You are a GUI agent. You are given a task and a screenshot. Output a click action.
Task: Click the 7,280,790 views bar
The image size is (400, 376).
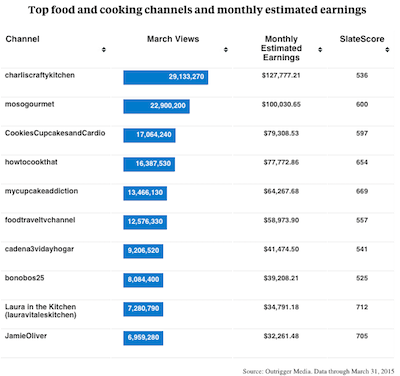(x=143, y=309)
